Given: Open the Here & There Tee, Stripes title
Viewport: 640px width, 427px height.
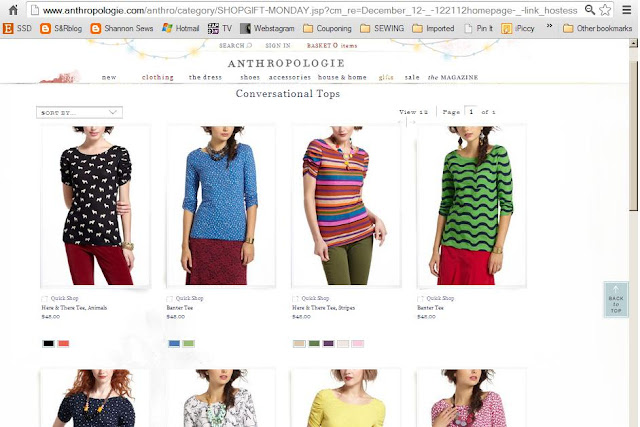Looking at the screenshot, I should (323, 308).
